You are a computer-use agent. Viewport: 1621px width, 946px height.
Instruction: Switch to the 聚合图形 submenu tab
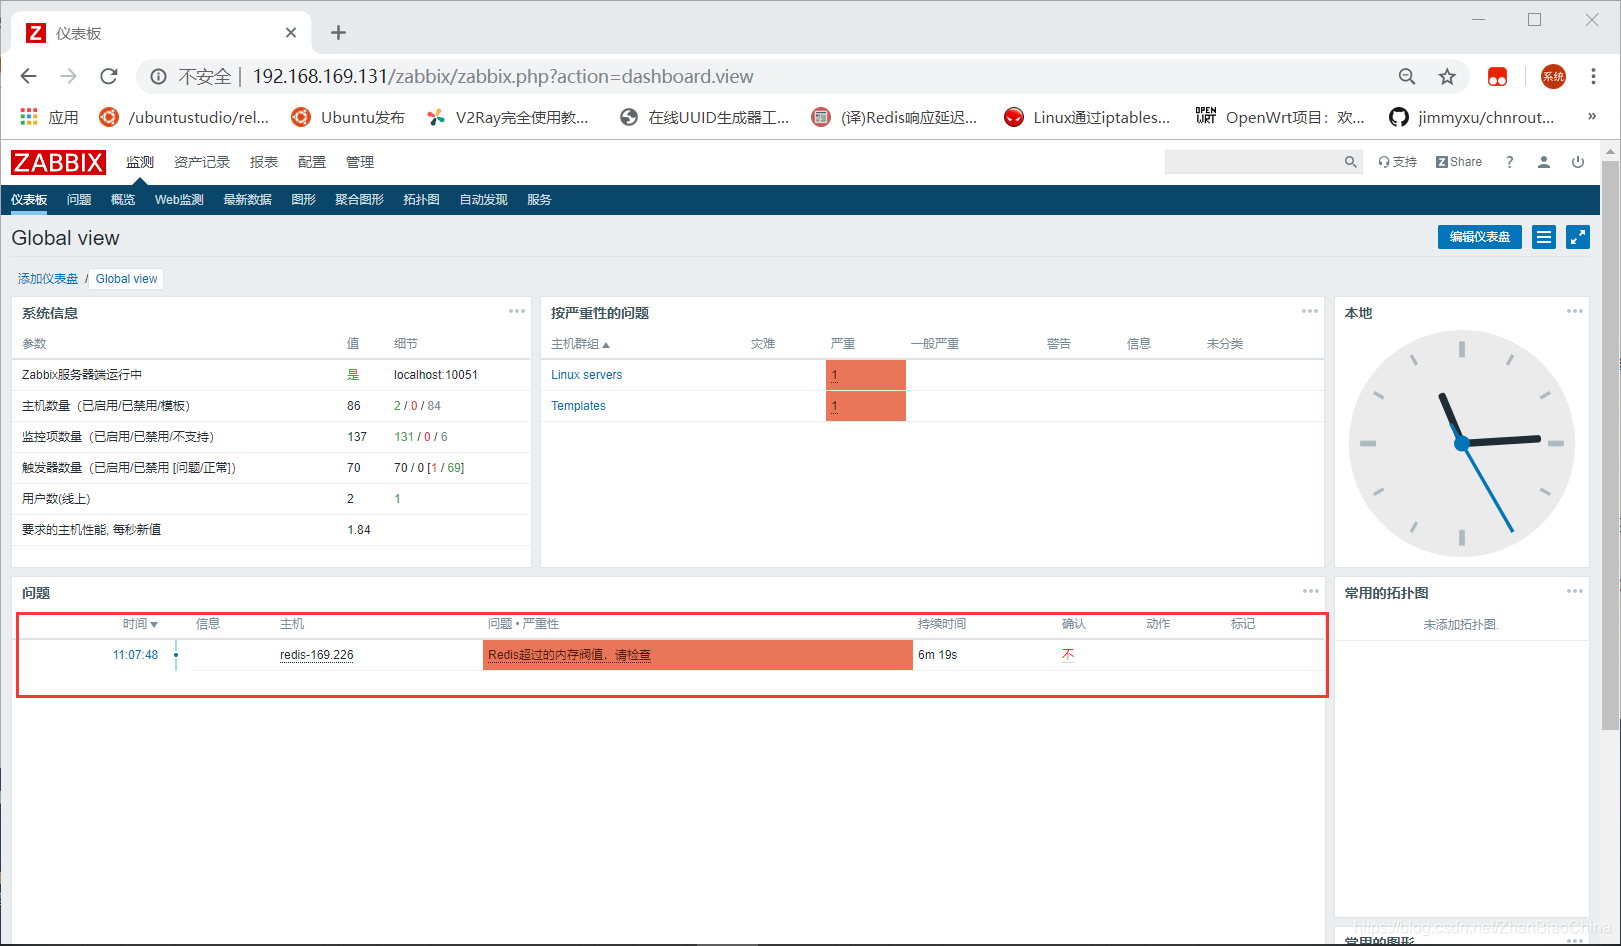point(360,200)
